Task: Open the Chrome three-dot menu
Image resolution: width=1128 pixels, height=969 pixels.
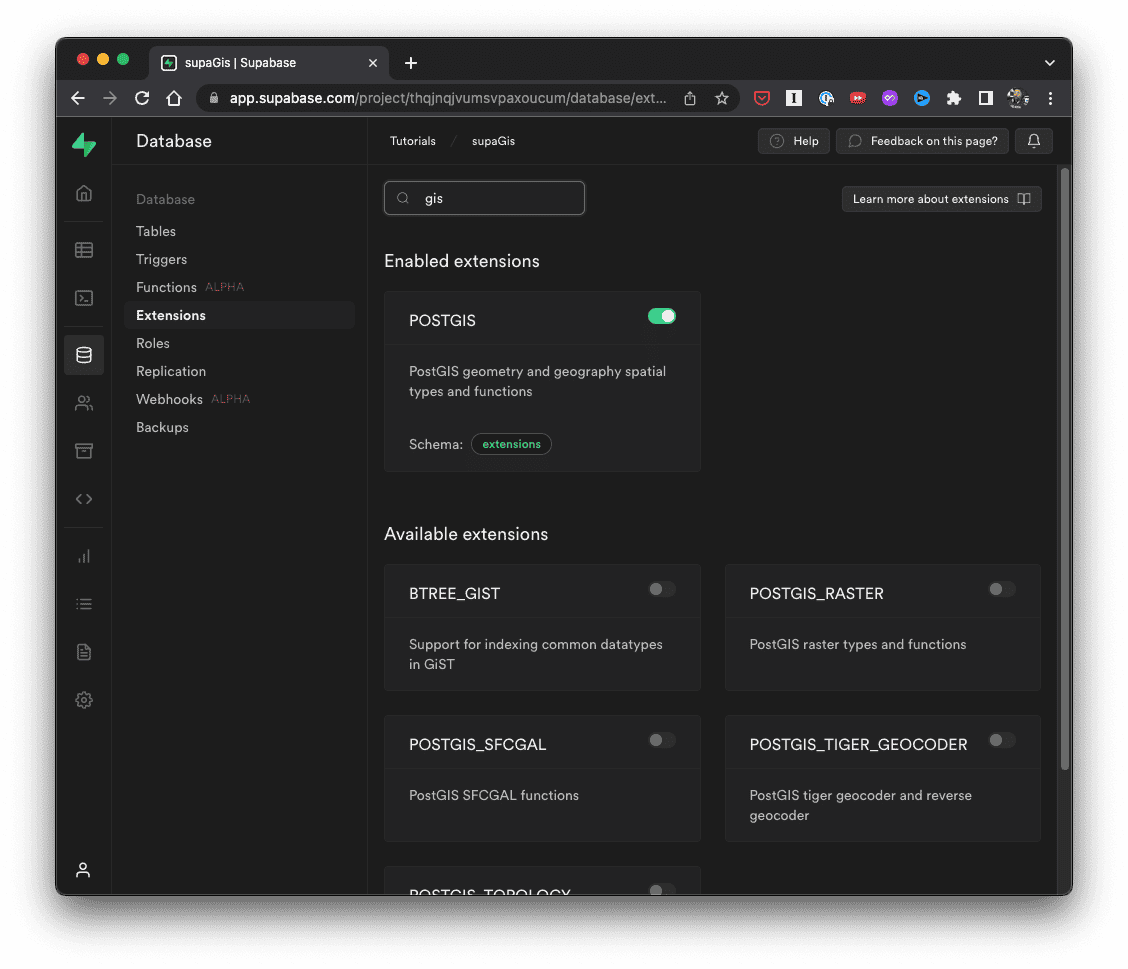Action: (1050, 98)
